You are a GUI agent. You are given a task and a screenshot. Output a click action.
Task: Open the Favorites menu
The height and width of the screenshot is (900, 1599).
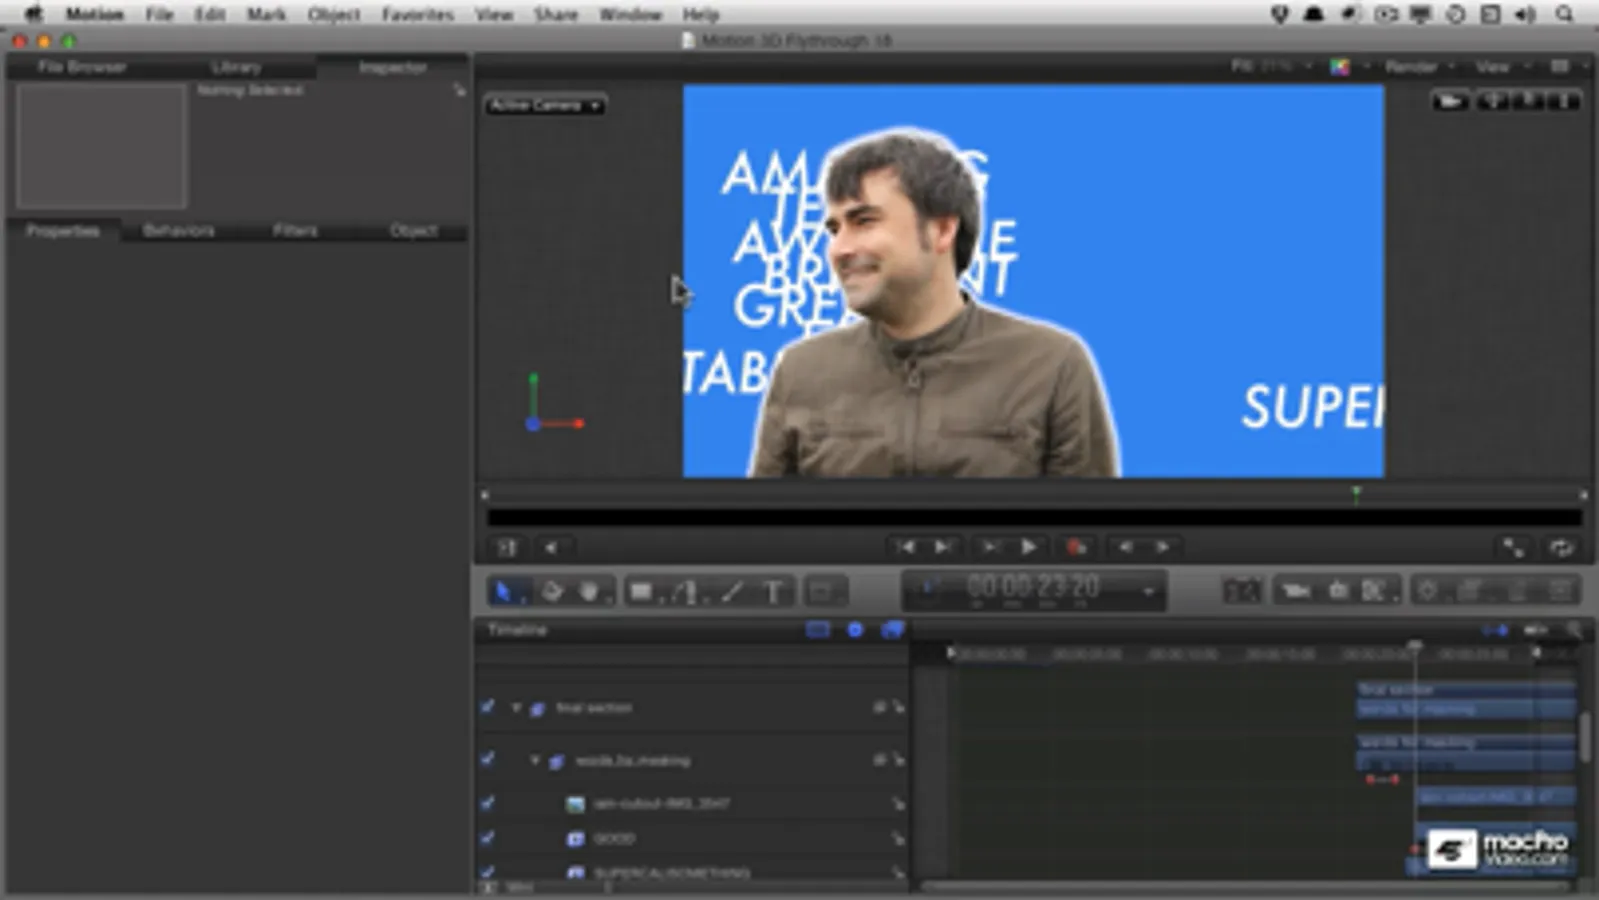click(x=417, y=14)
